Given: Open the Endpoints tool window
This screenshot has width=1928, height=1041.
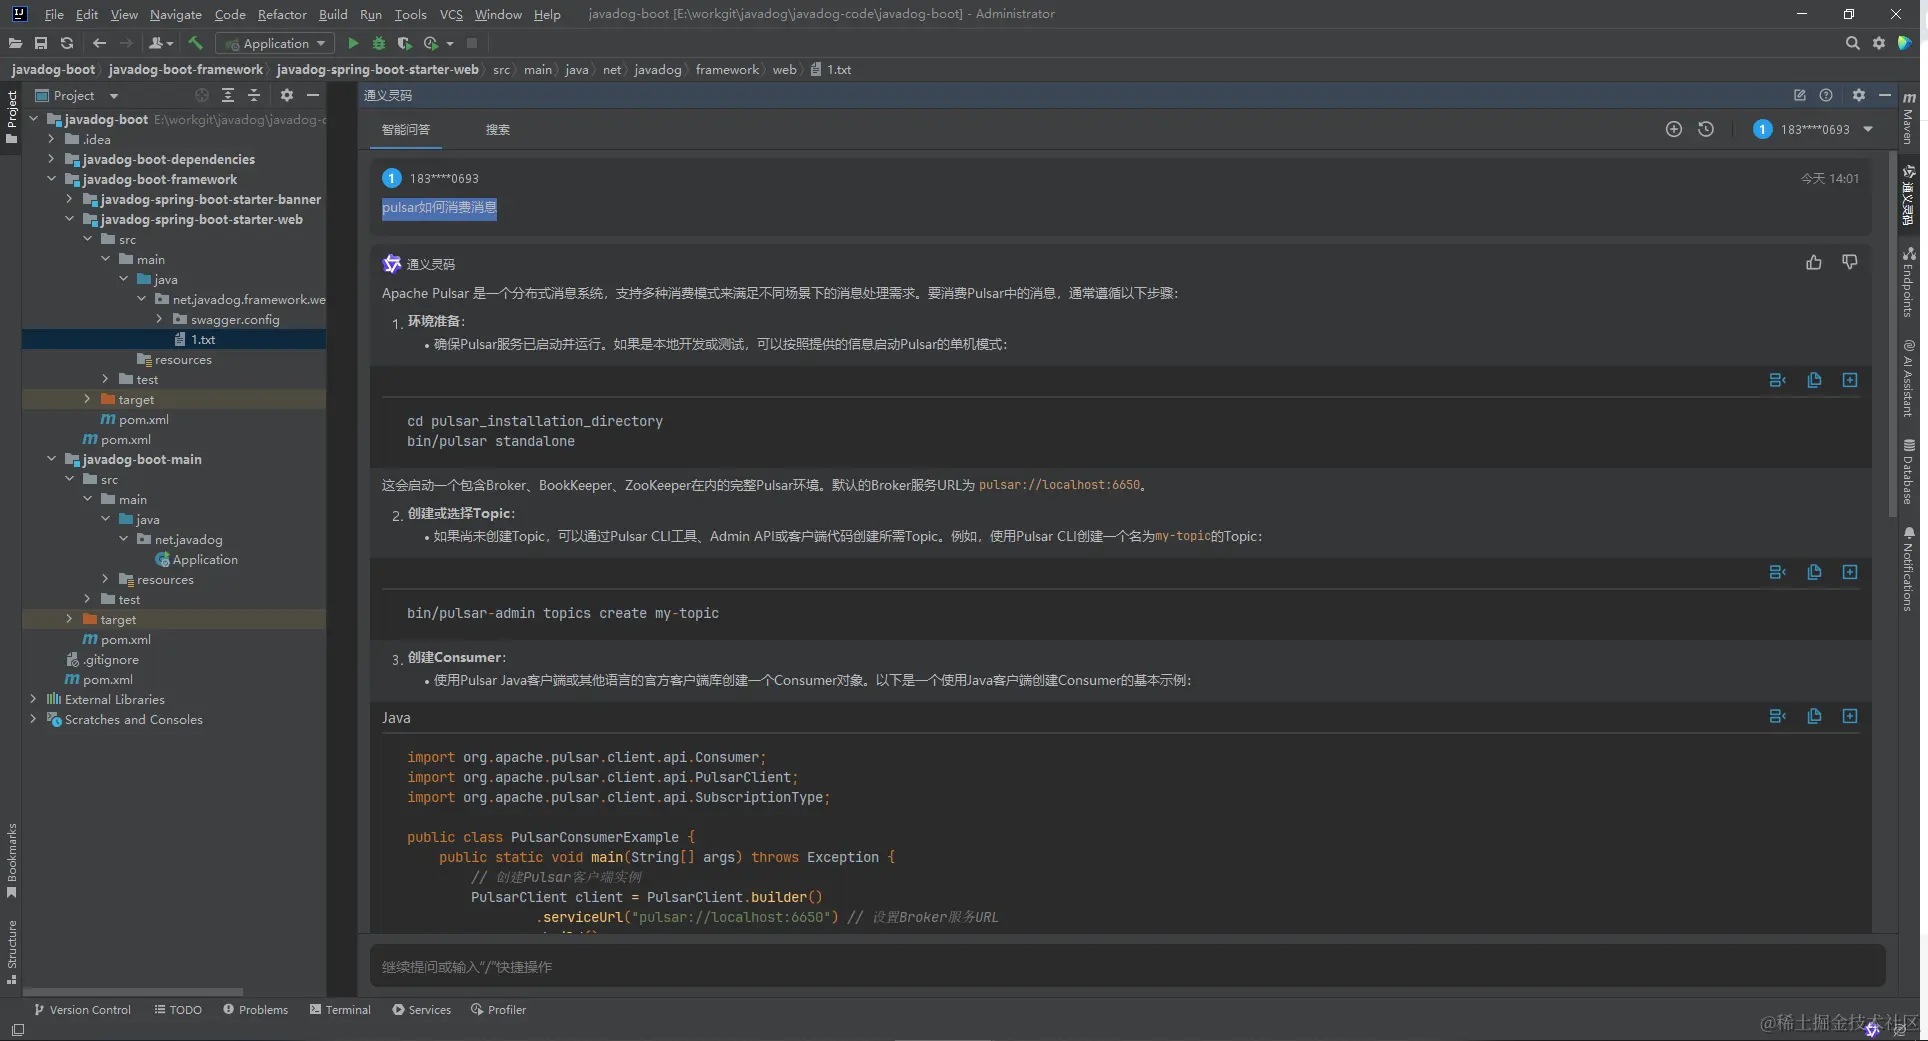Looking at the screenshot, I should 1909,283.
